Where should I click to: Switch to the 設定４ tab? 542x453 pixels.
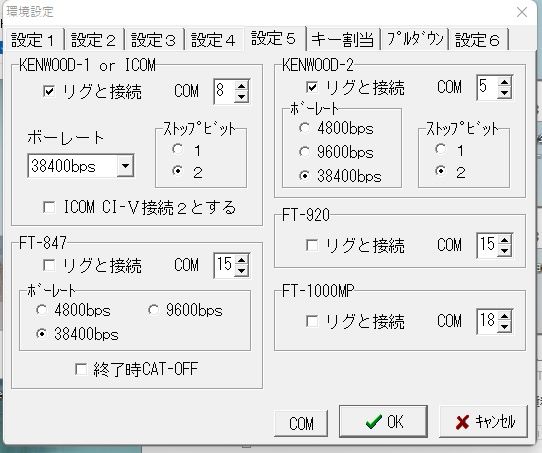pyautogui.click(x=214, y=40)
